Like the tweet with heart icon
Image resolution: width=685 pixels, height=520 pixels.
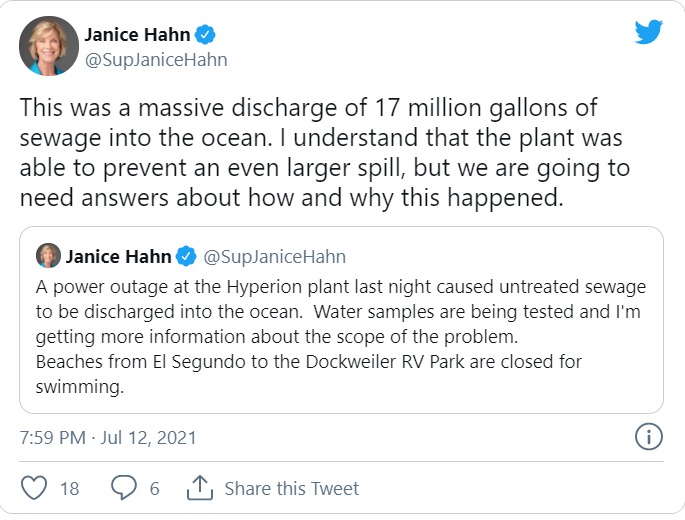coord(34,488)
